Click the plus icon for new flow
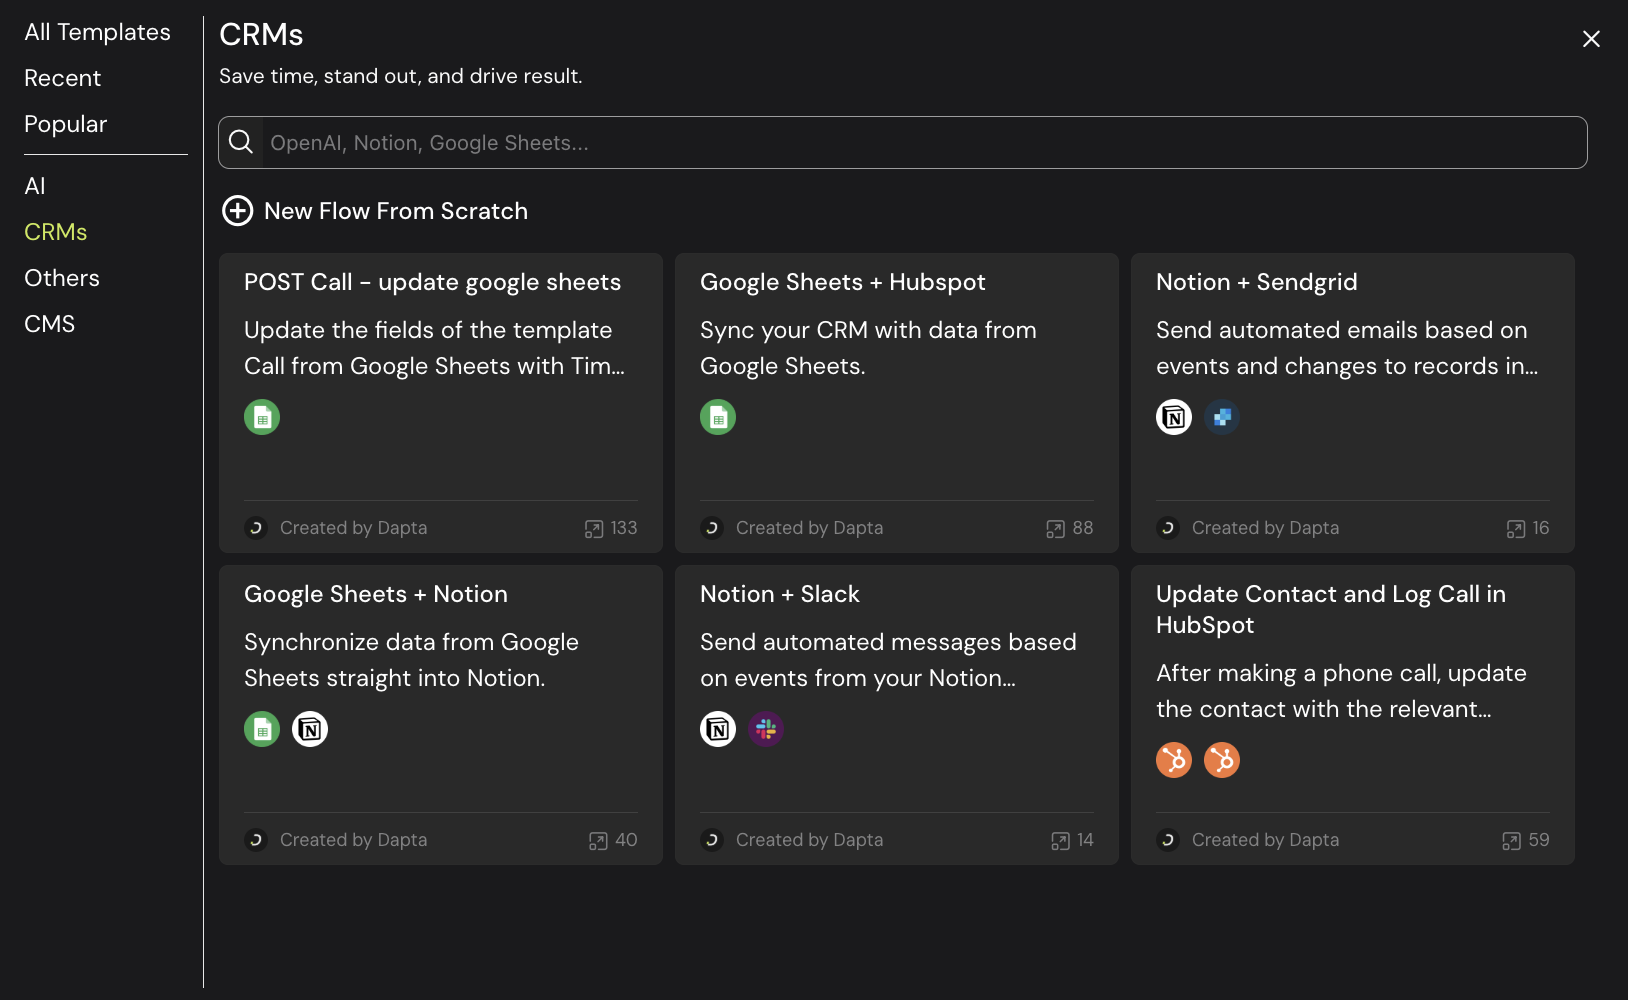The height and width of the screenshot is (1000, 1628). coord(237,211)
